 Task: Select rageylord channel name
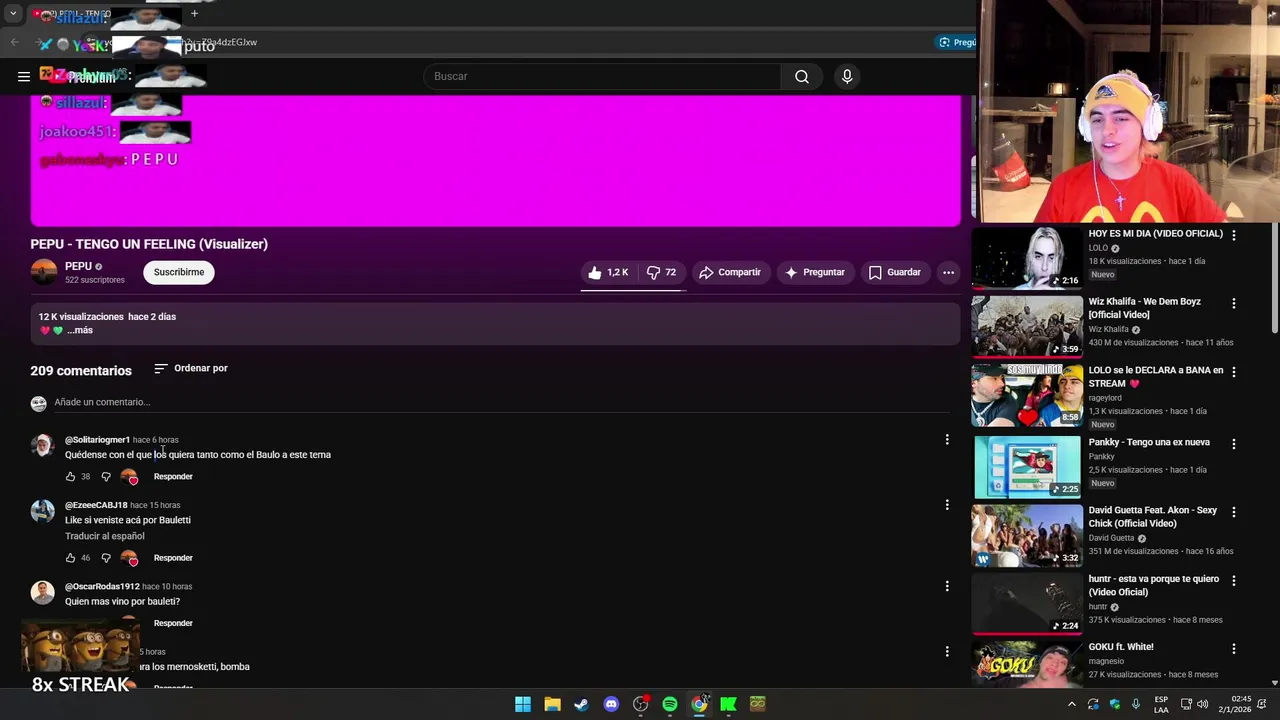1105,398
